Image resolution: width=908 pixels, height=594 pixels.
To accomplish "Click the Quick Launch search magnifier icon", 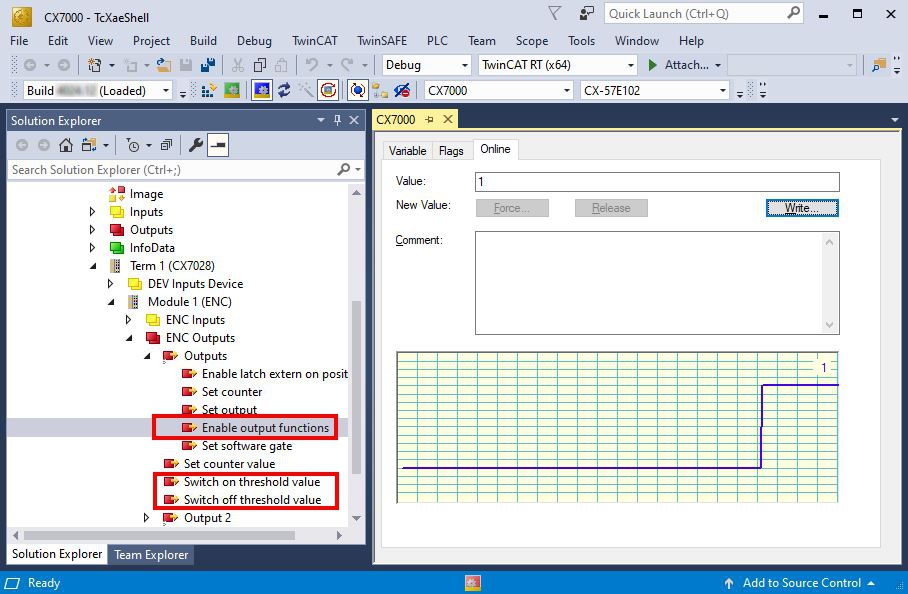I will (793, 13).
